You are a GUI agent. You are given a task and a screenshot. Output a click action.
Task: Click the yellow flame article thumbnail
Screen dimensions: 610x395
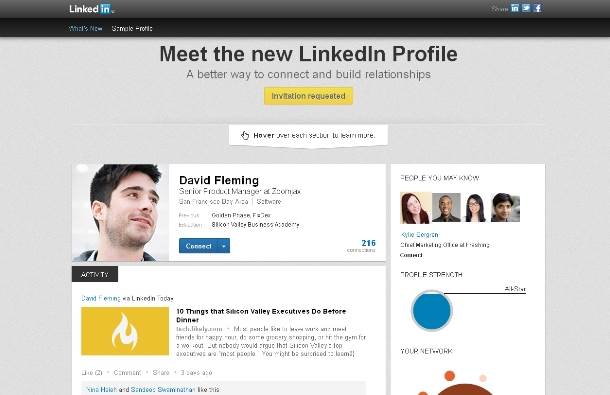125,331
